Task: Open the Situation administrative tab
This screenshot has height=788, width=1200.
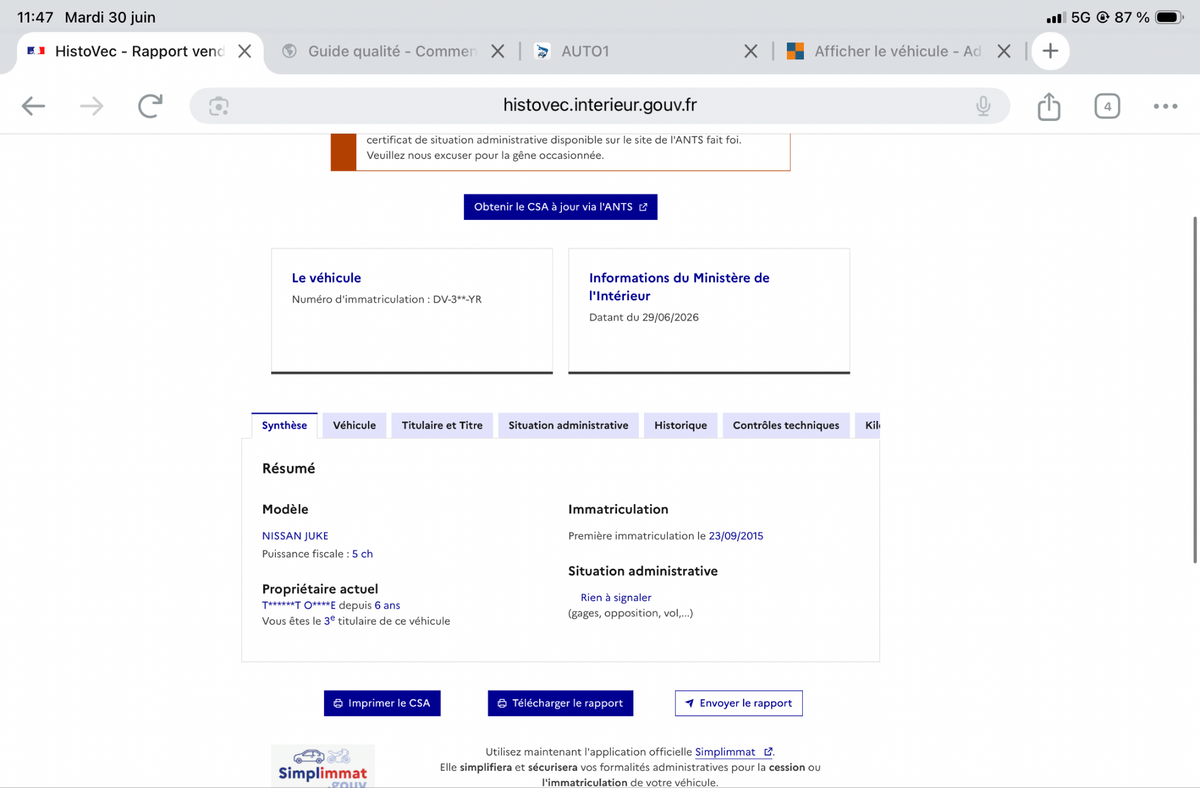Action: coord(568,425)
